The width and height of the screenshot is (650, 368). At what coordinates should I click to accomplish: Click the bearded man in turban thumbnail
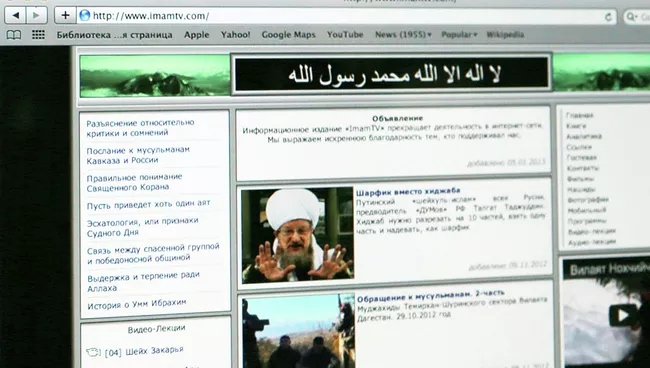(x=297, y=235)
